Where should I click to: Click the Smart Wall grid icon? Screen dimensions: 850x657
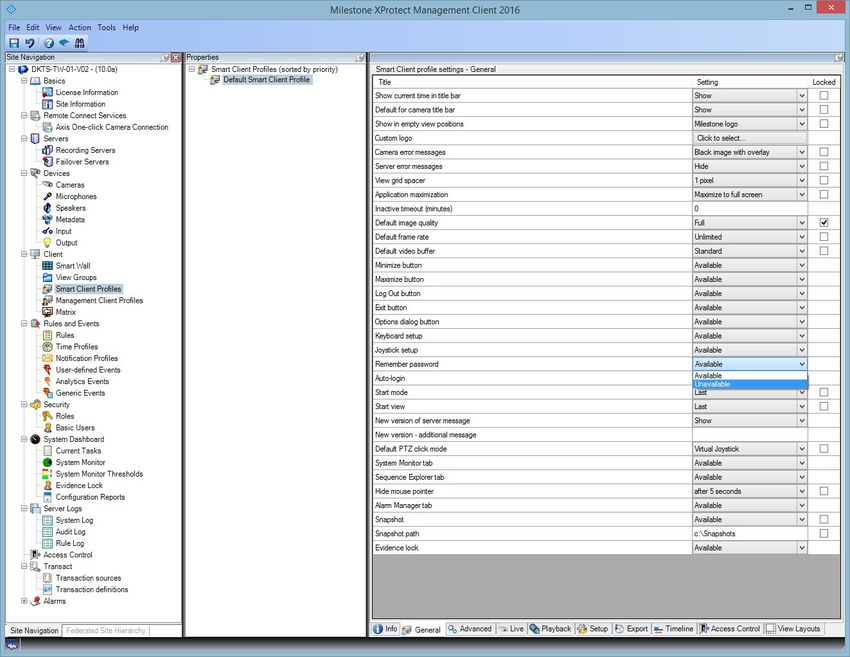48,266
